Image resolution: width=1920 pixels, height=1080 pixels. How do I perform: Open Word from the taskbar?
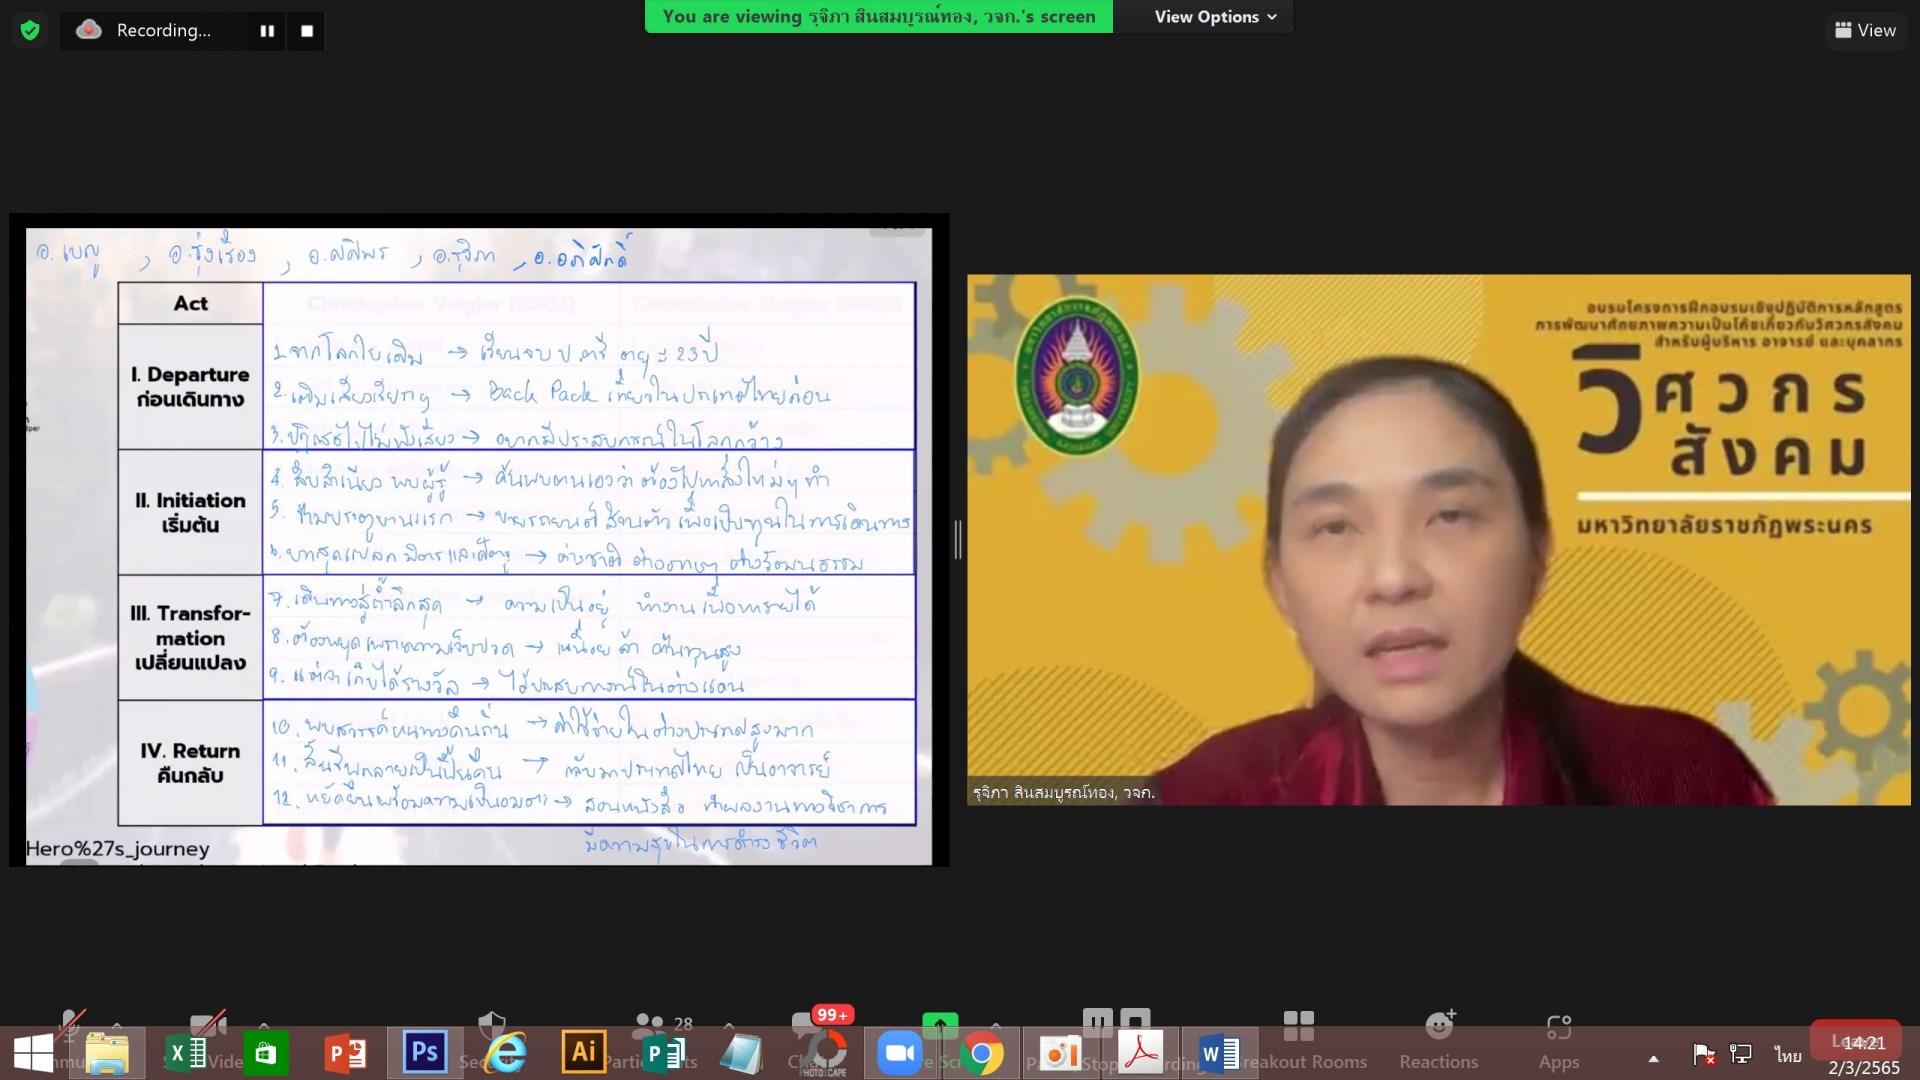pyautogui.click(x=1219, y=1054)
